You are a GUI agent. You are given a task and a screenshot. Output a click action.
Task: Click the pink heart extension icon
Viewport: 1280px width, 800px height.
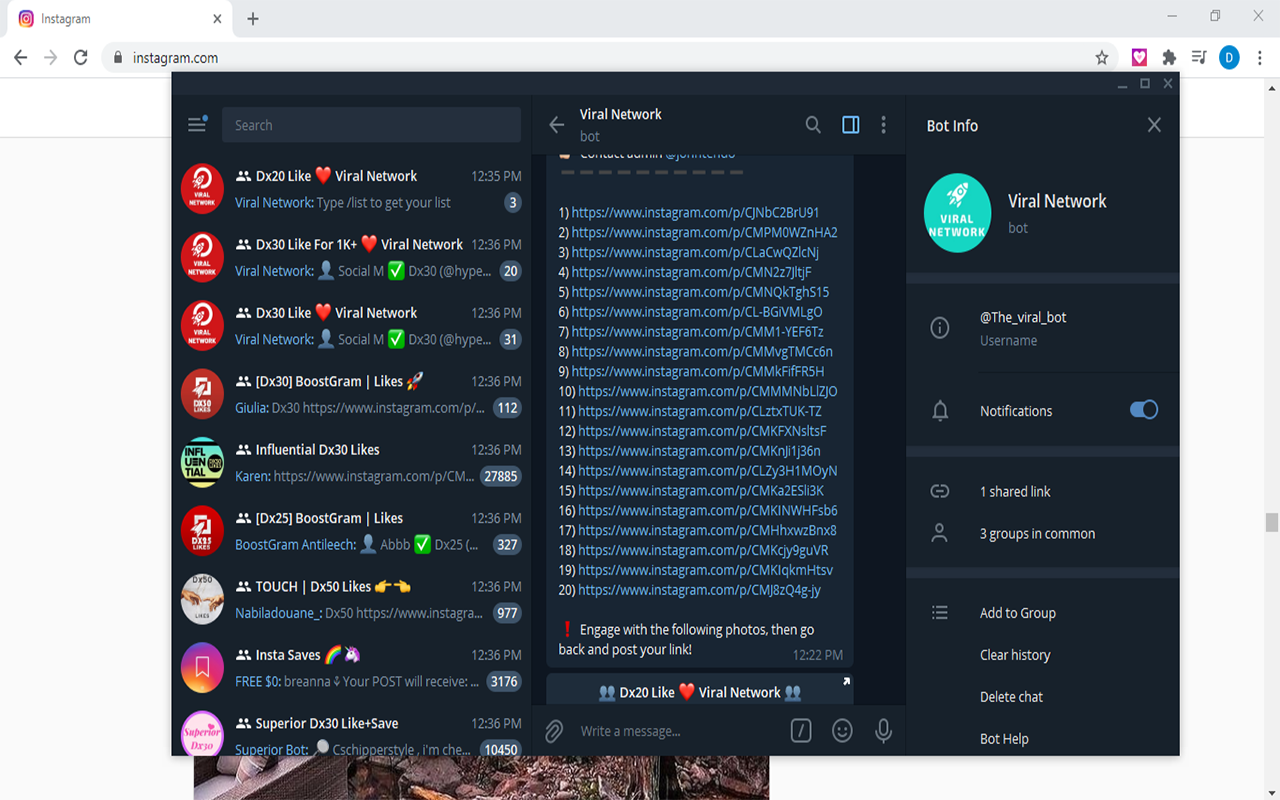pyautogui.click(x=1139, y=58)
